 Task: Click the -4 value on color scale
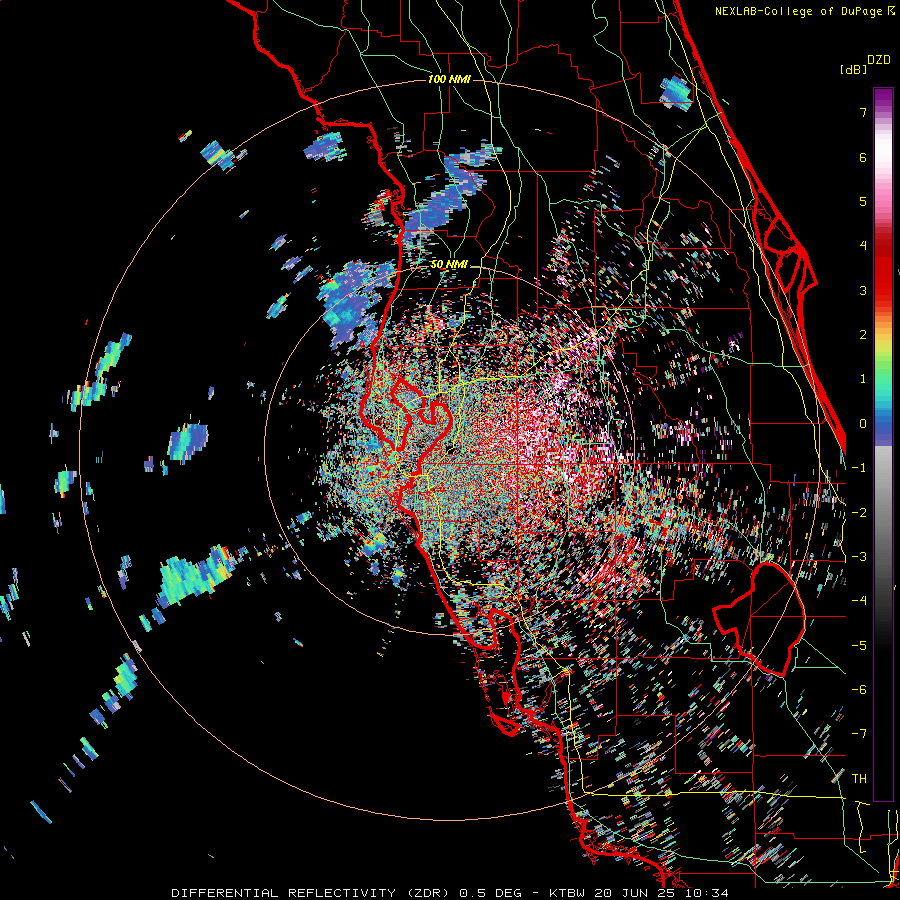(x=859, y=601)
